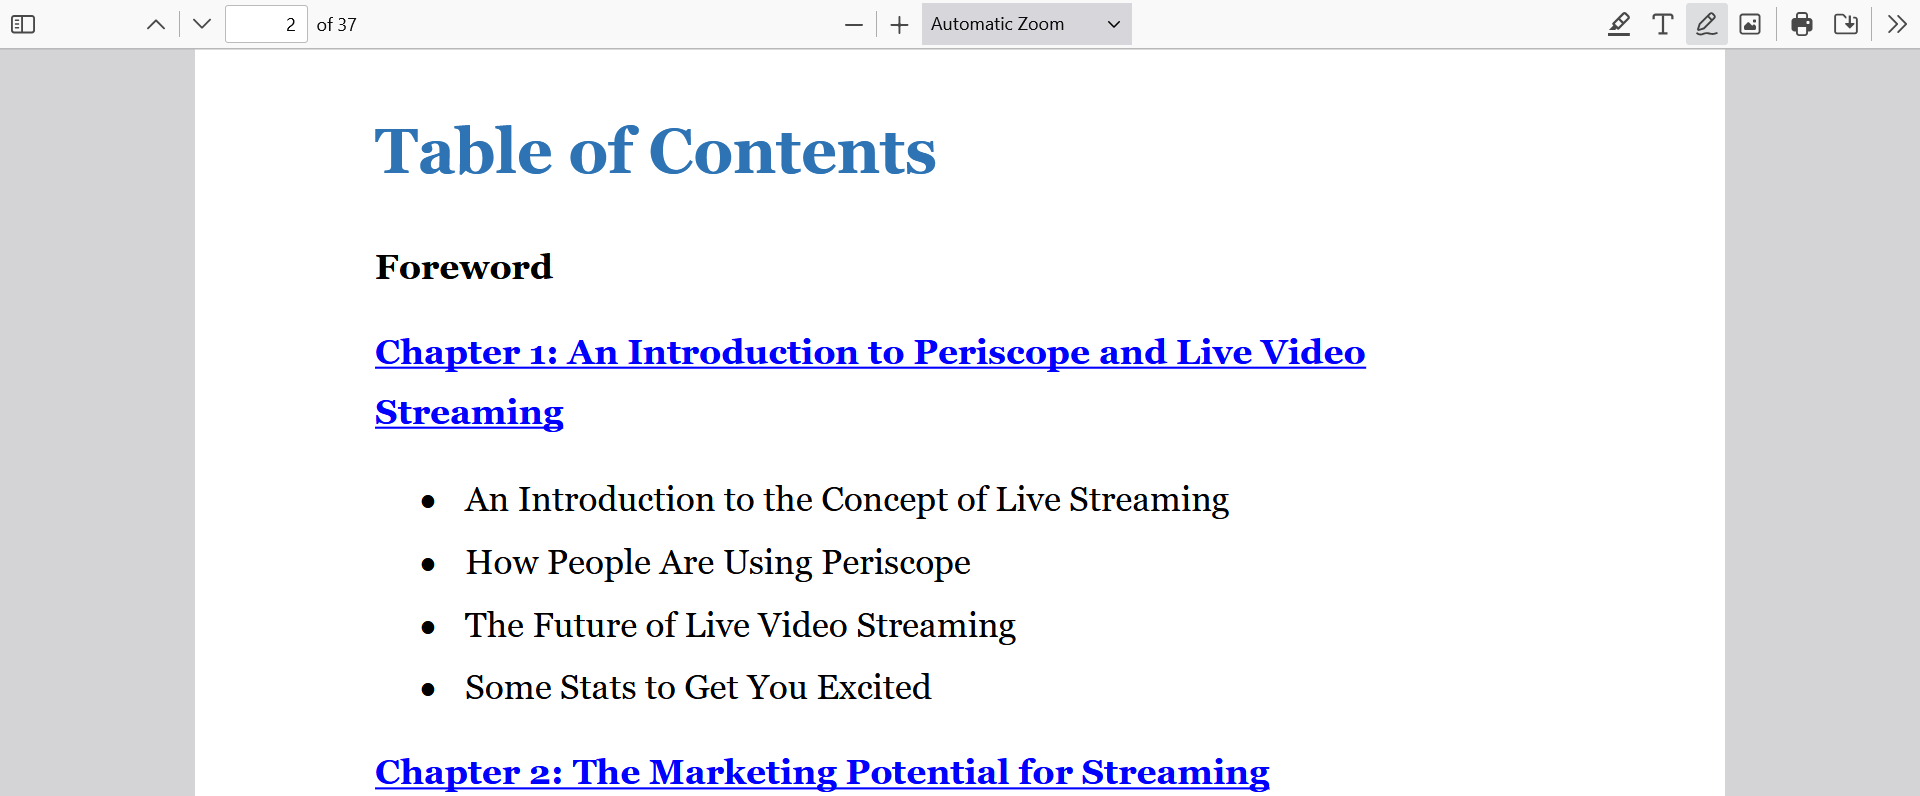Select the Highlight tool
Viewport: 1920px width, 796px height.
click(1619, 24)
